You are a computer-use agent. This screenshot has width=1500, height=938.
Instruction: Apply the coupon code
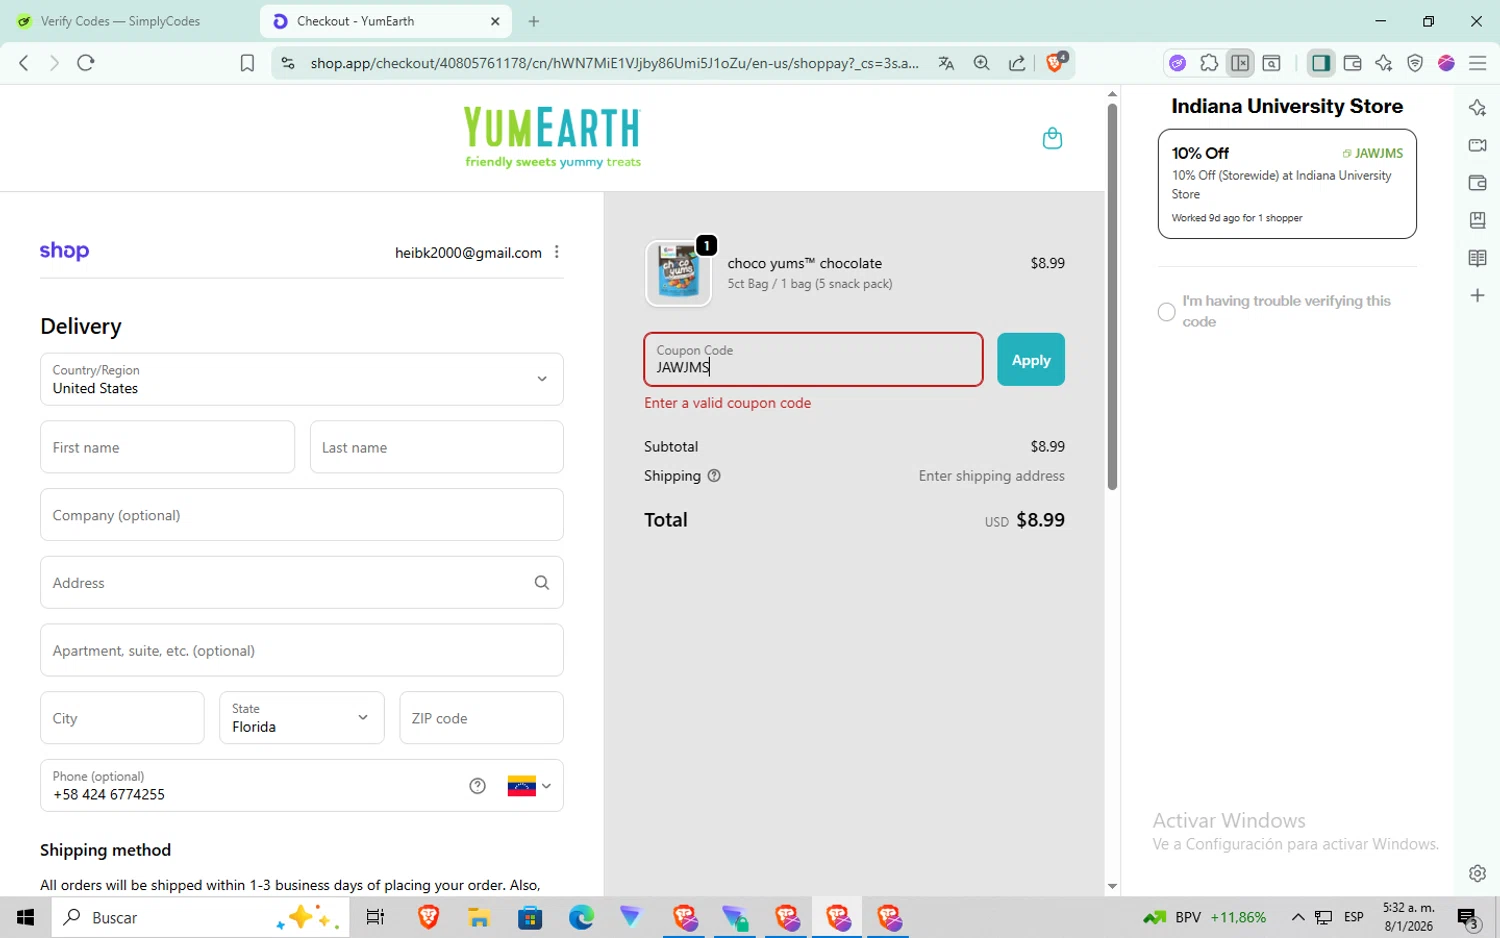[1031, 360]
